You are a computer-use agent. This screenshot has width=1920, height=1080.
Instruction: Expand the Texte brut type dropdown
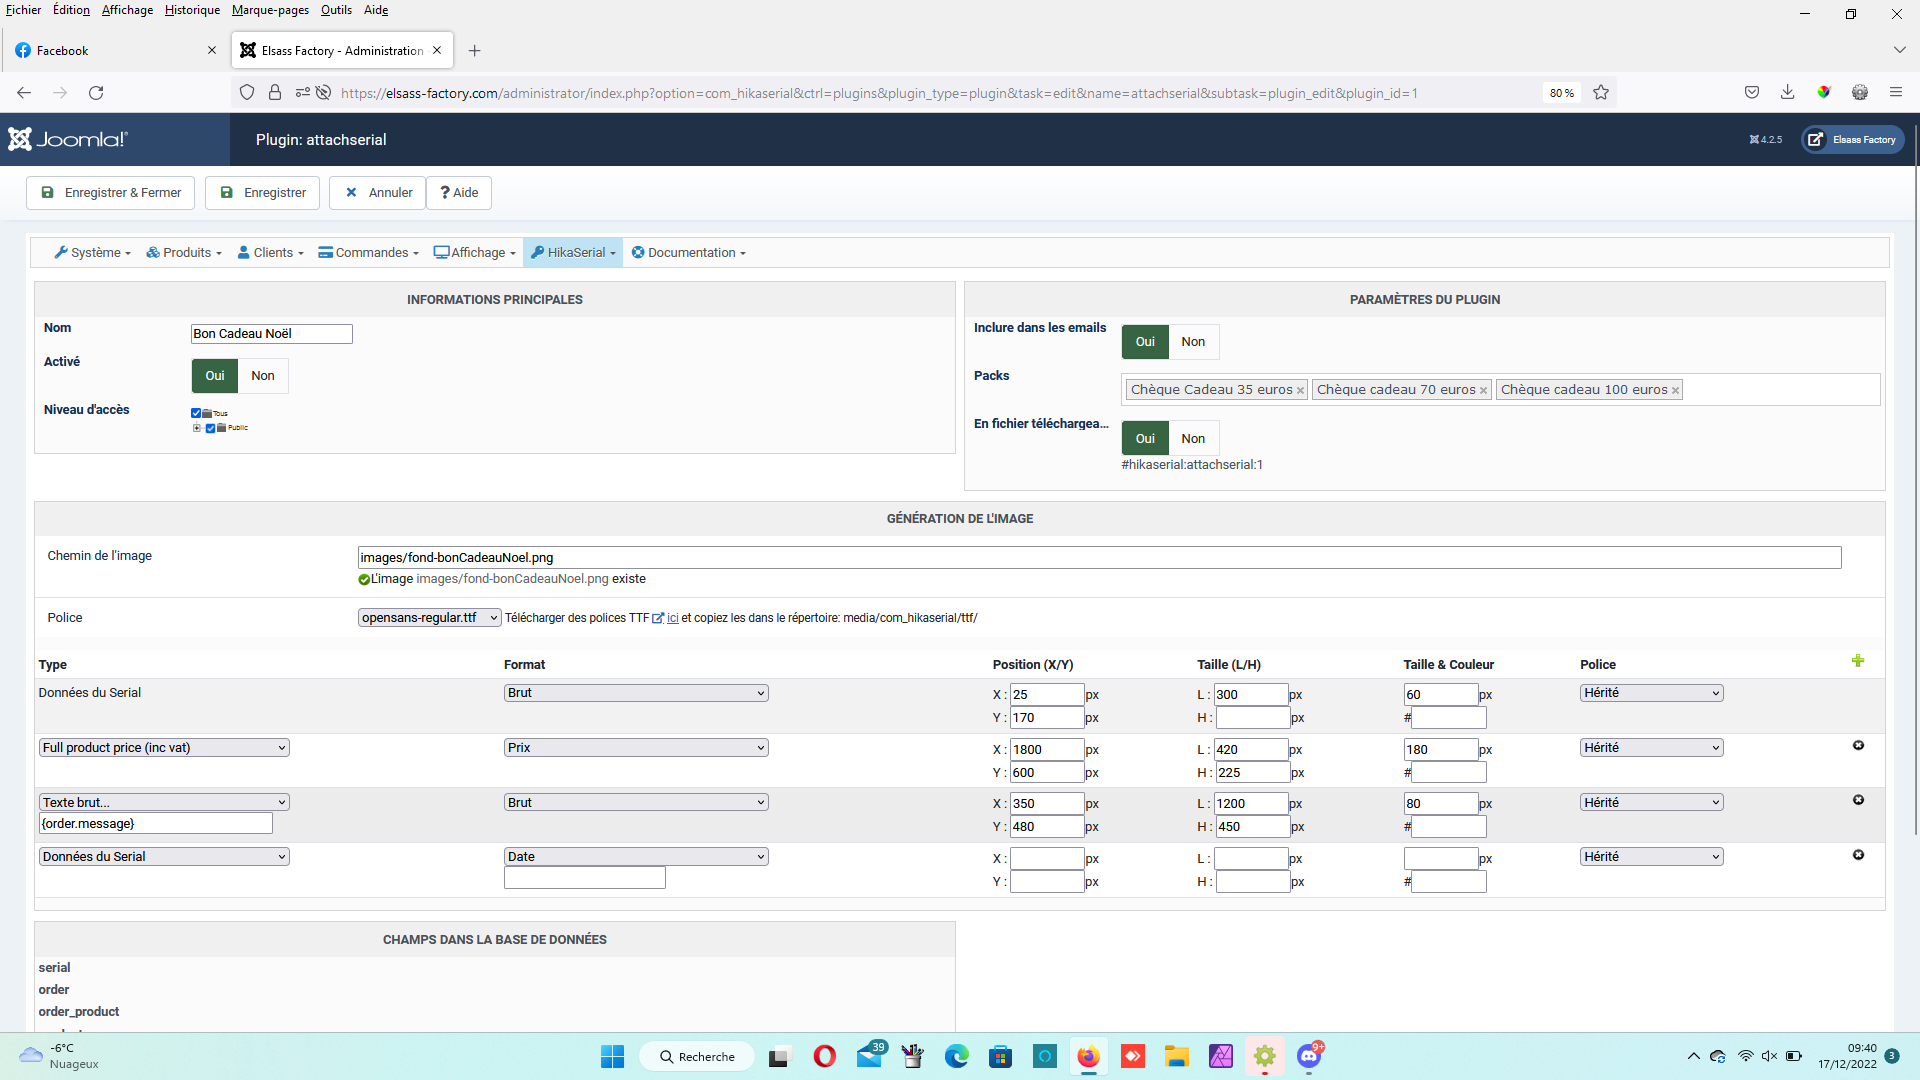[164, 802]
